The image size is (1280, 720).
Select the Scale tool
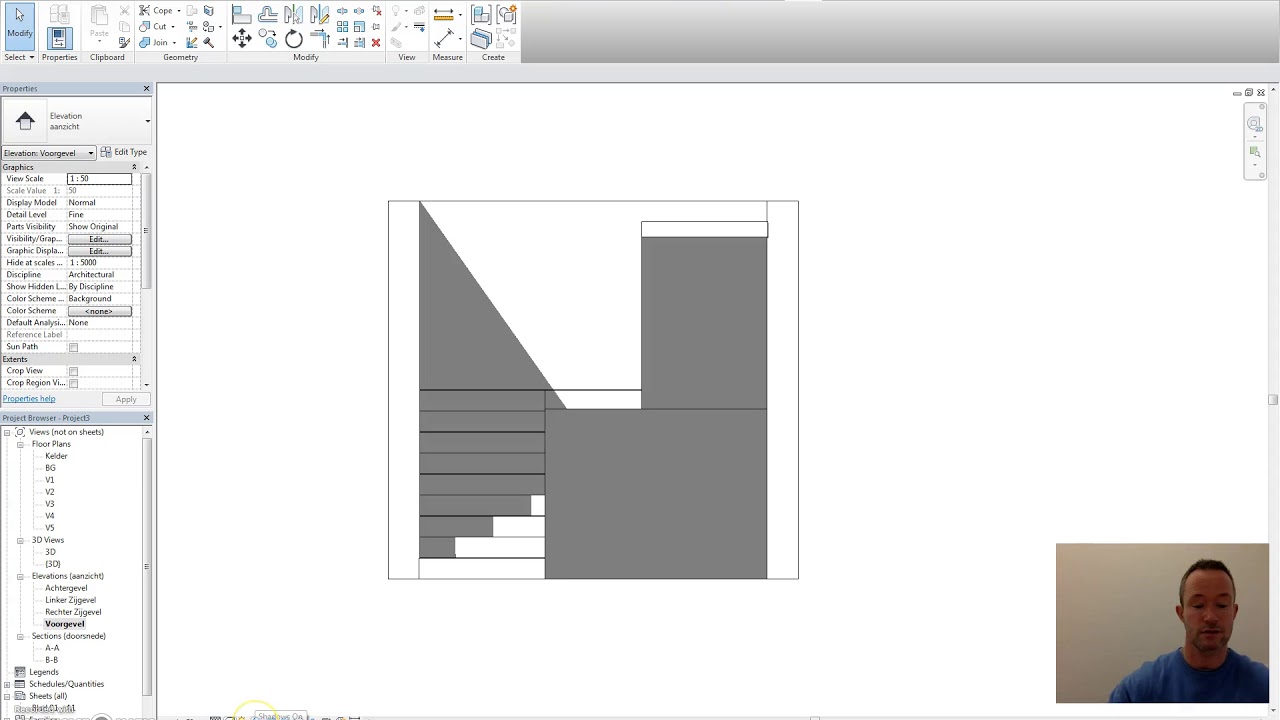click(359, 27)
